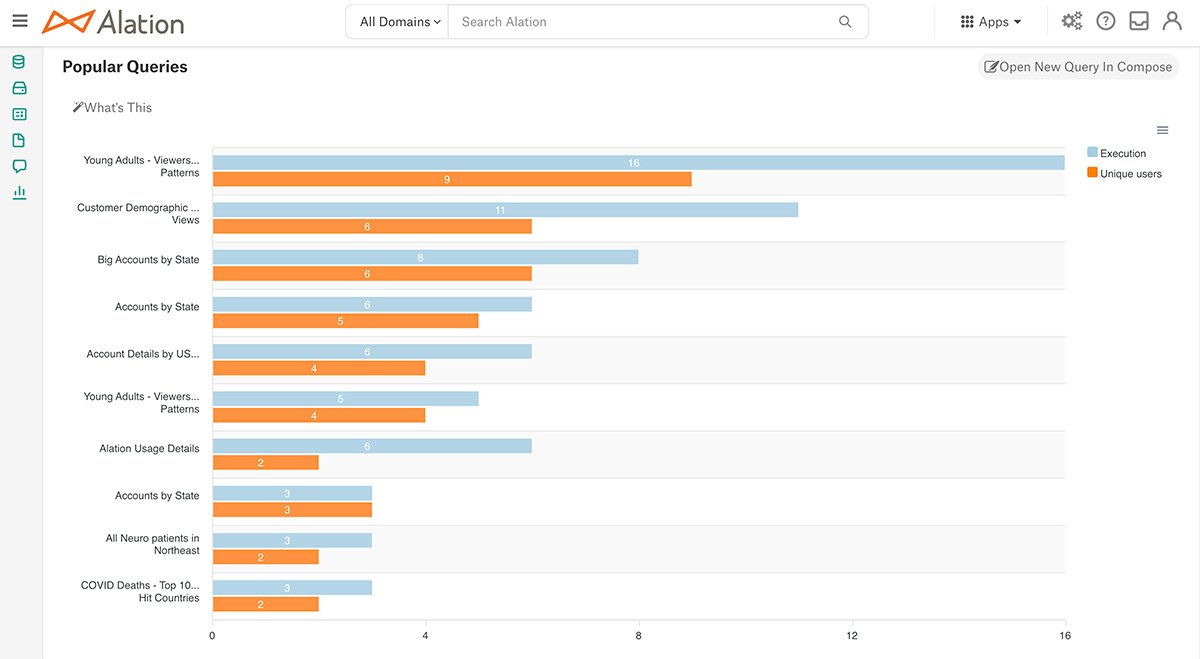The image size is (1200, 659).
Task: Open the file systems drive icon in sidebar
Action: 19,88
